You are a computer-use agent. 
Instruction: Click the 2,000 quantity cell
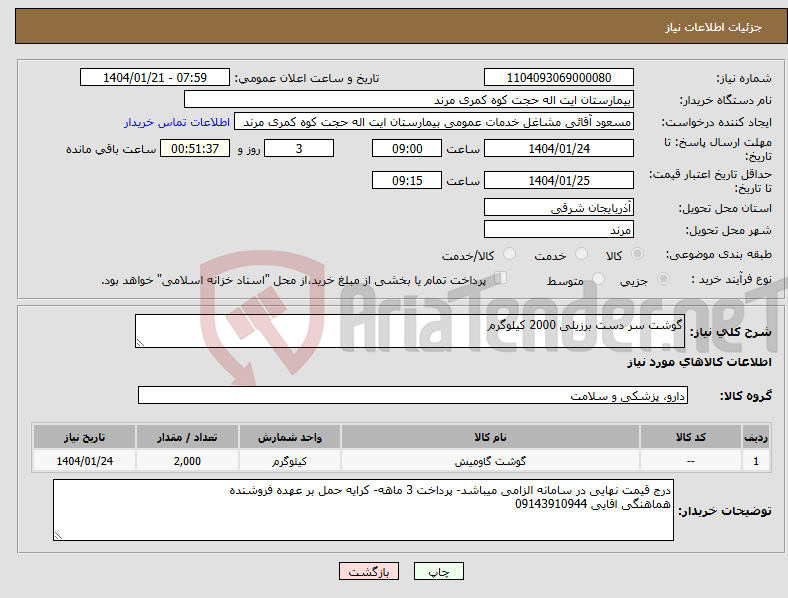click(x=187, y=461)
